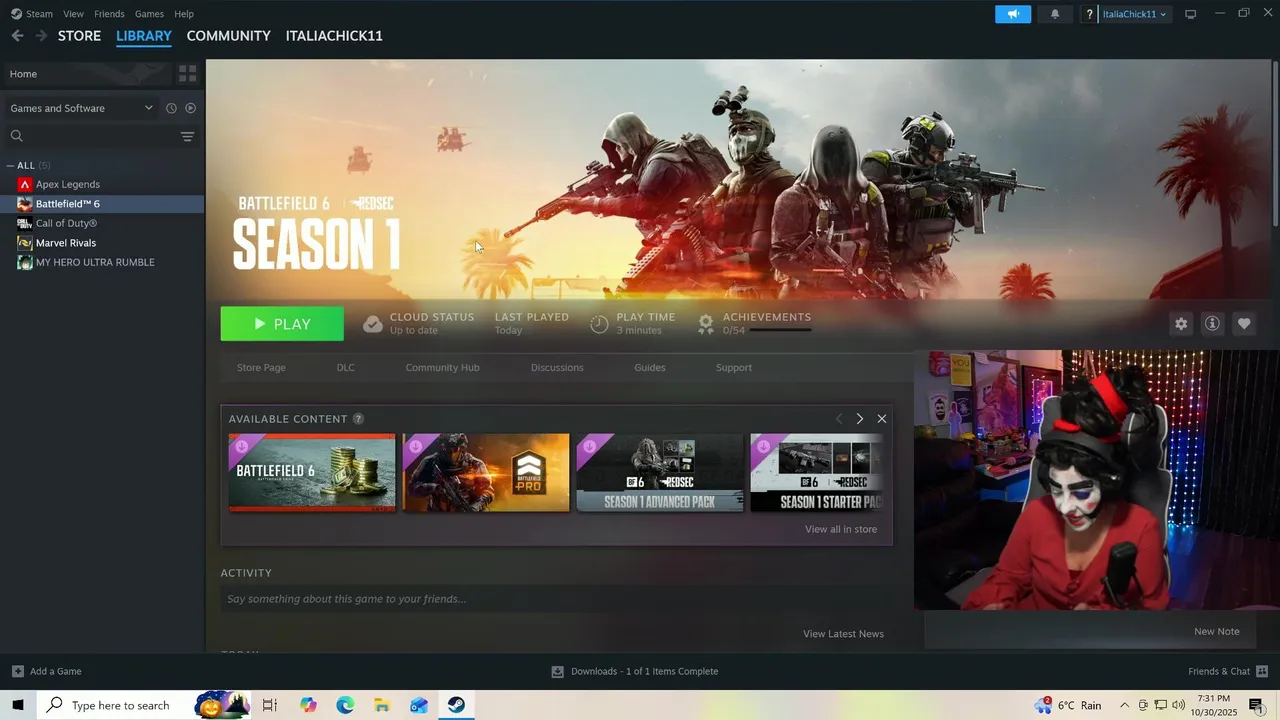Click the Battlefield Pro content thumbnail
Screen dimensions: 1280x720
point(486,472)
